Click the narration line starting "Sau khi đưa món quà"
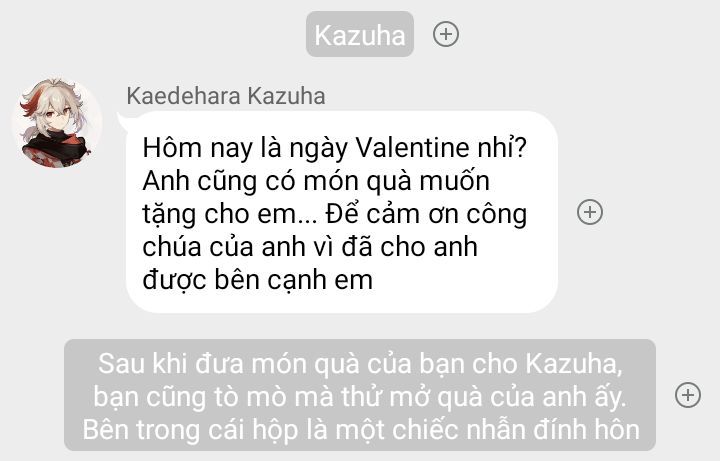This screenshot has height=461, width=720. (x=360, y=363)
